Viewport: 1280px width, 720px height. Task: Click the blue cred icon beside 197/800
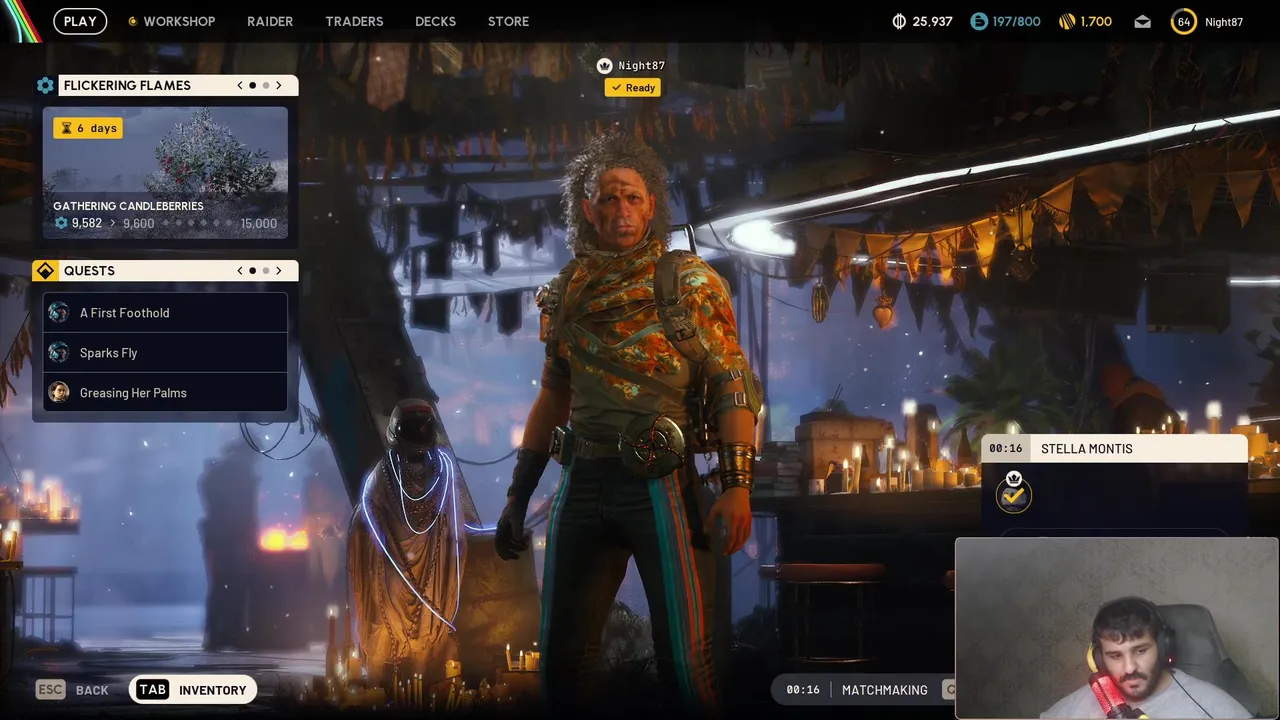point(979,21)
